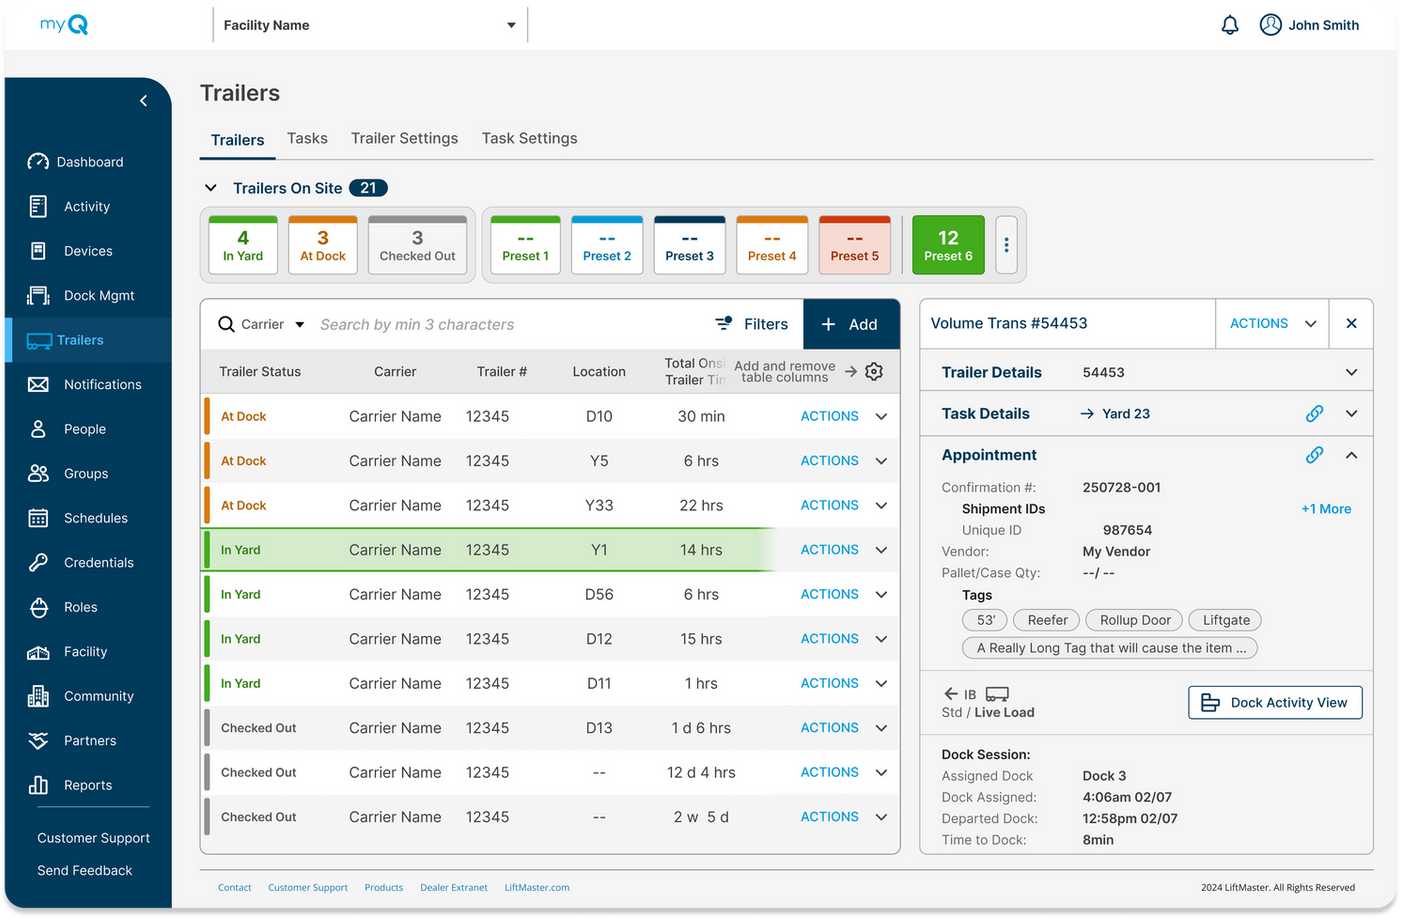The height and width of the screenshot is (918, 1401).
Task: Switch to the Trailer Settings tab
Action: 404,138
